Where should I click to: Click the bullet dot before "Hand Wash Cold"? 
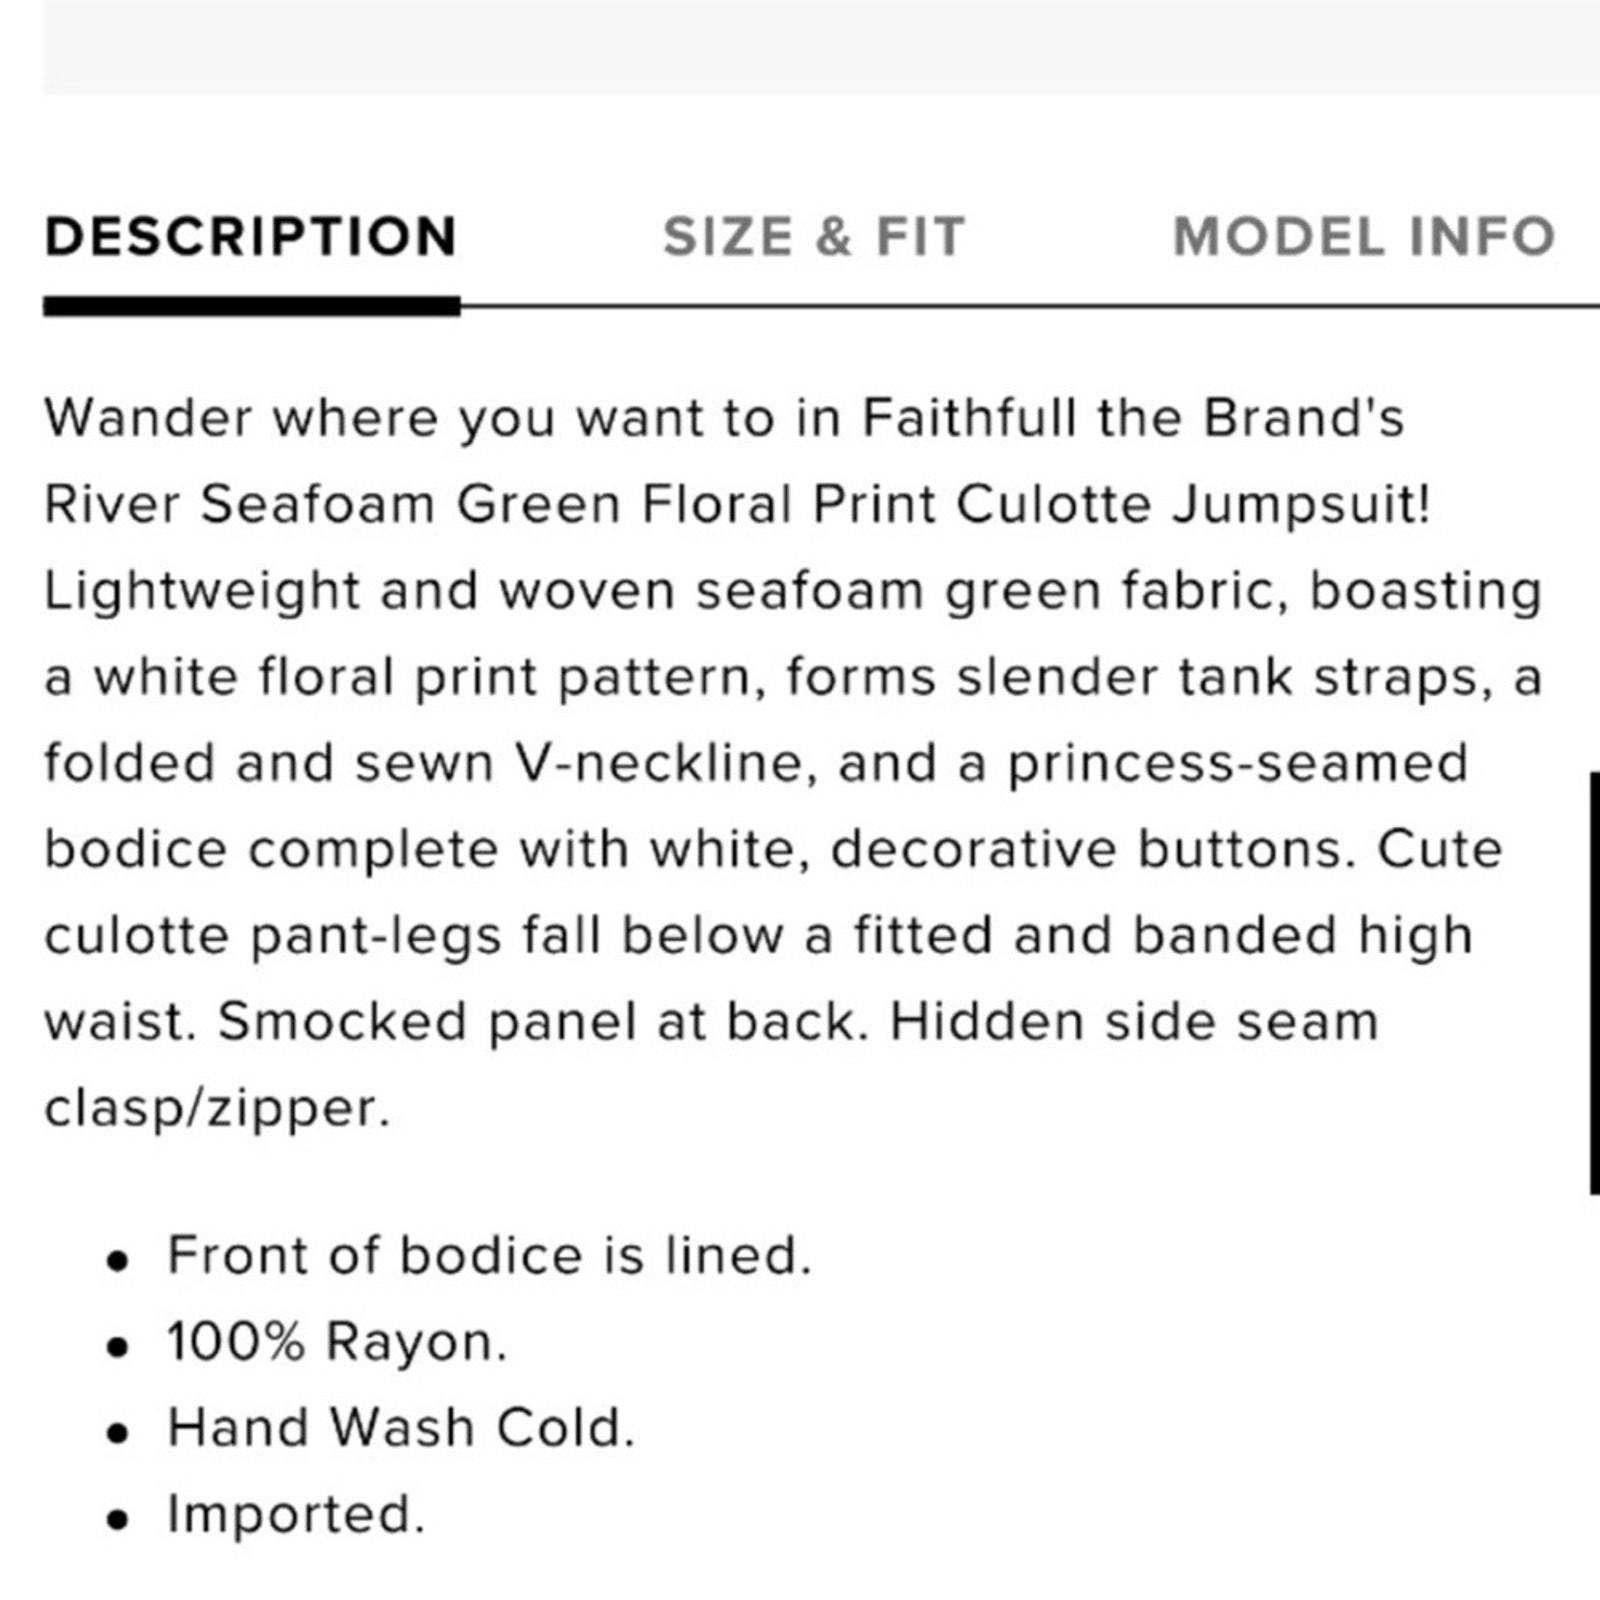(119, 1434)
